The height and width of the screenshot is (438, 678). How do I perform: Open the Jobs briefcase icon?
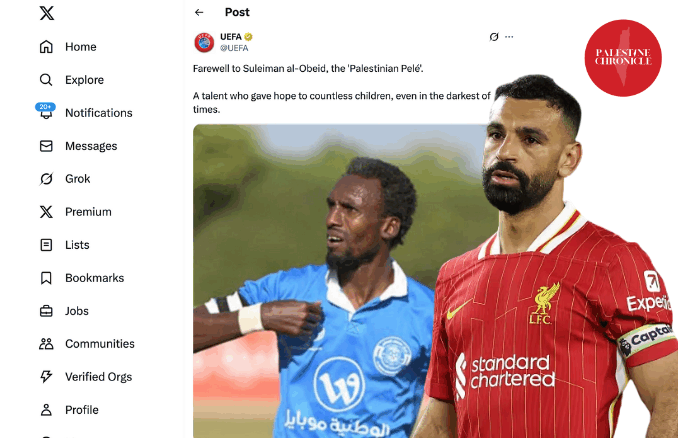pyautogui.click(x=46, y=311)
